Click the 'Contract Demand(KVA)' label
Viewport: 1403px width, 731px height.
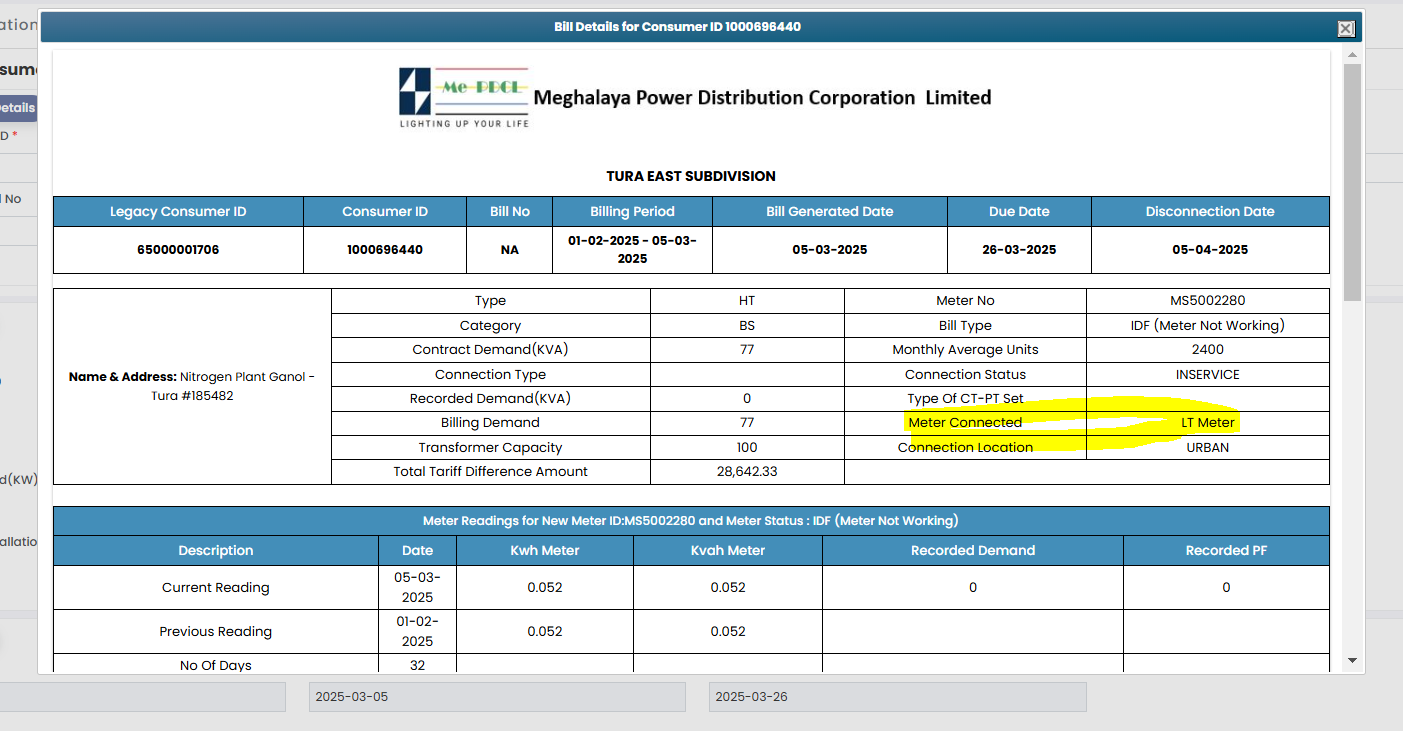(x=490, y=350)
